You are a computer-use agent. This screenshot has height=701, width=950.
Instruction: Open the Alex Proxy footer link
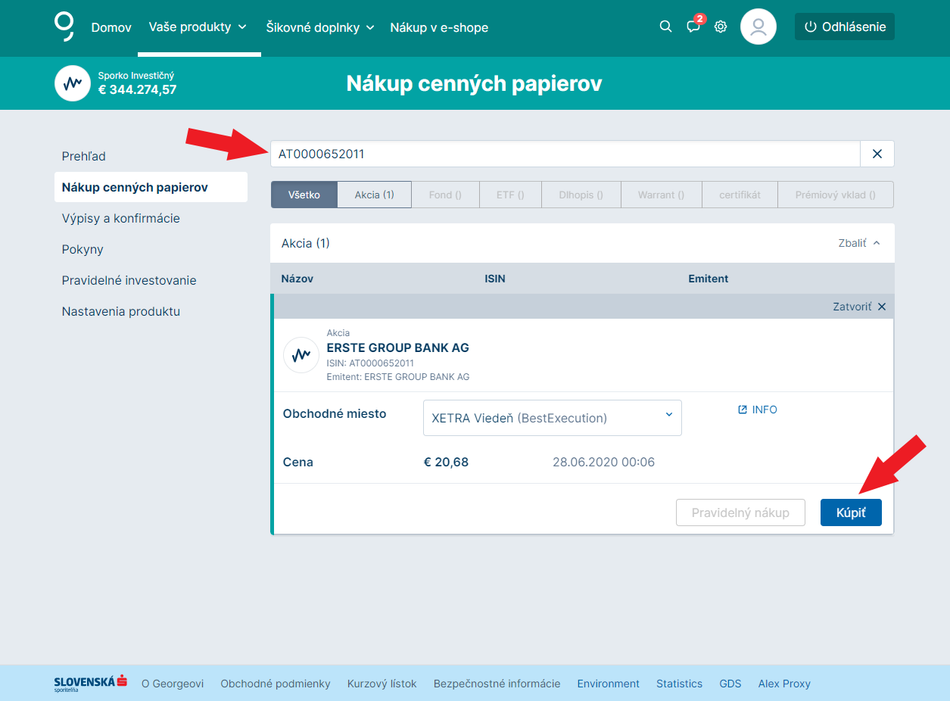[784, 683]
